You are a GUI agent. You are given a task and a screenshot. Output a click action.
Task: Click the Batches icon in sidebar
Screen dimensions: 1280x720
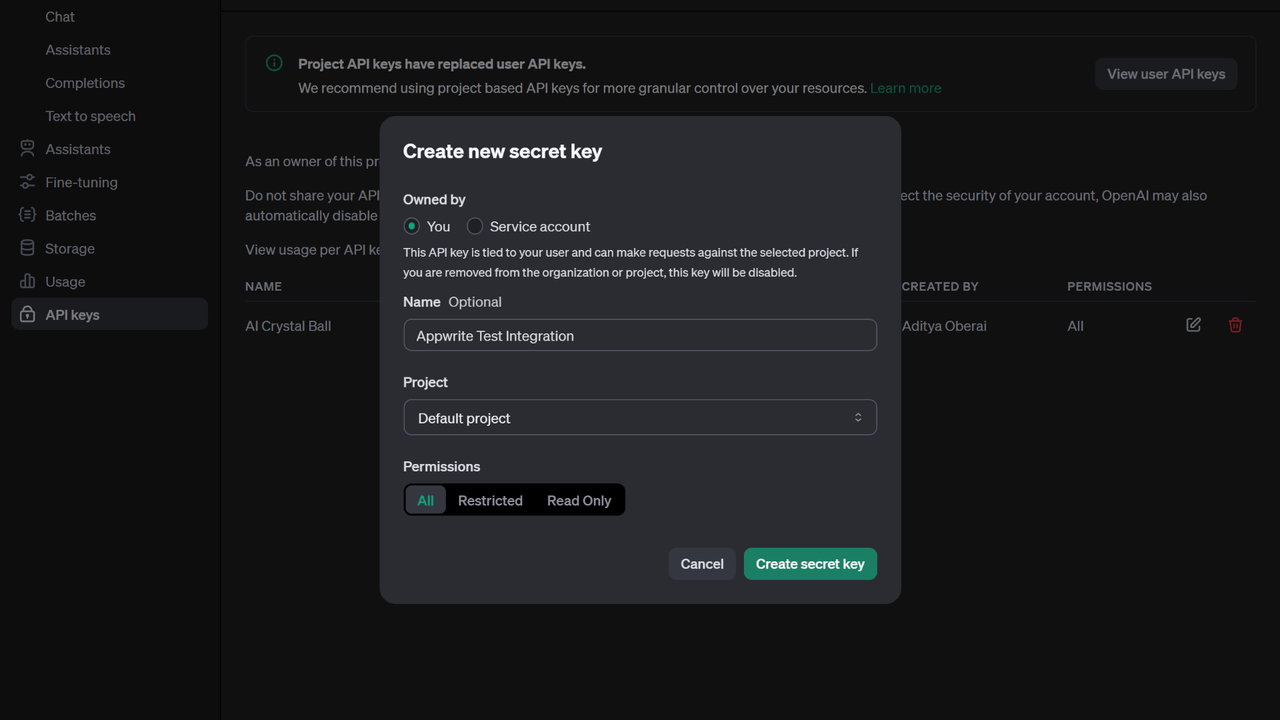coord(27,215)
